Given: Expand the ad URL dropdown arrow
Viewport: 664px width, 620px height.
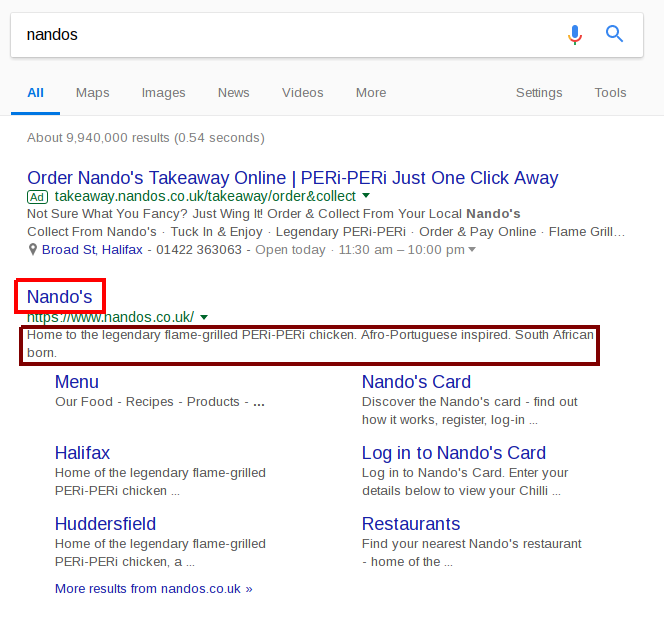Looking at the screenshot, I should [x=366, y=196].
